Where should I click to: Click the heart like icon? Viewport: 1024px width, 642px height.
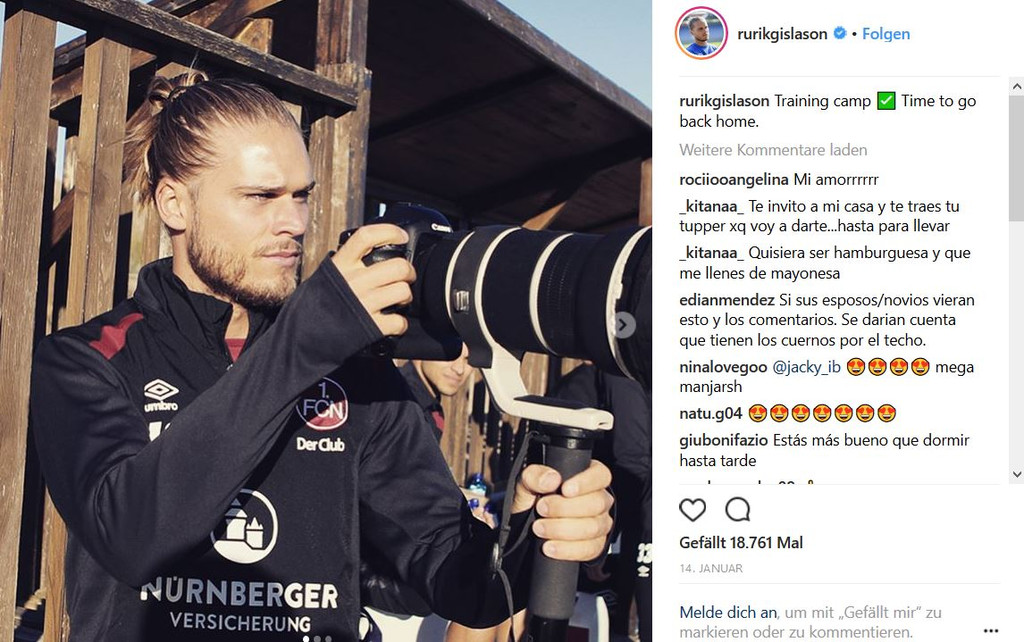click(692, 509)
